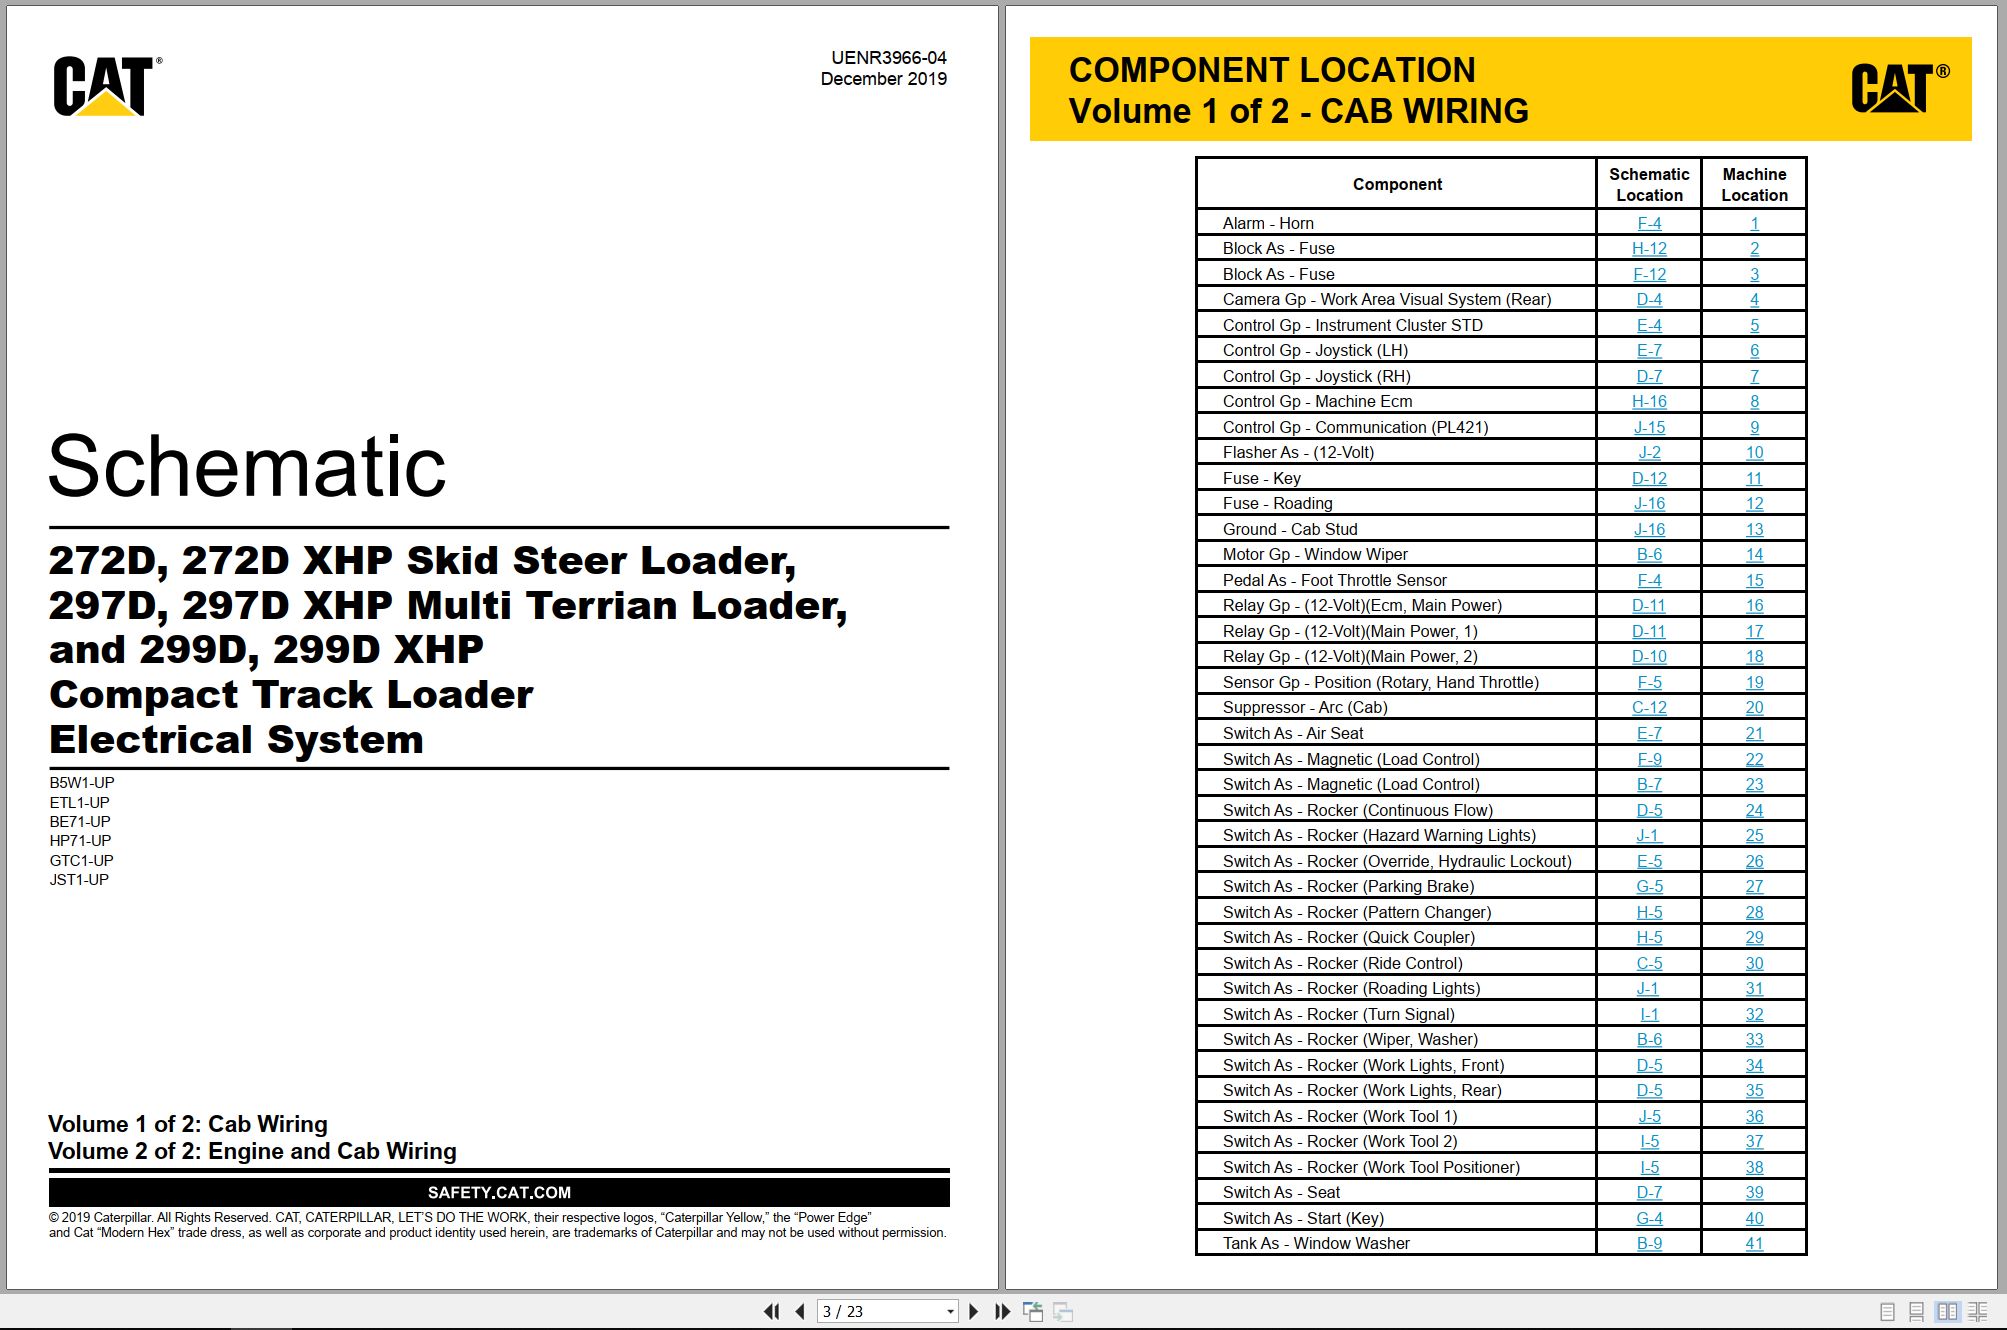Select the document number UENR3966-04
This screenshot has width=2007, height=1330.
[888, 58]
